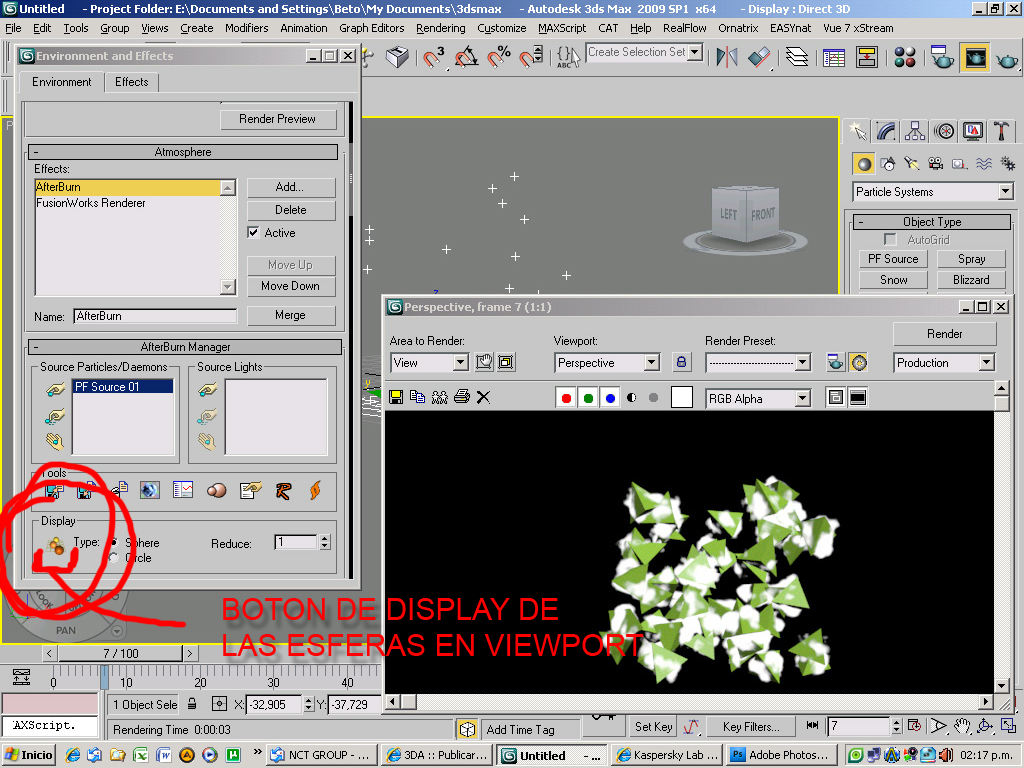This screenshot has height=768, width=1024.
Task: Open the Render Preset dropdown
Action: [x=803, y=362]
